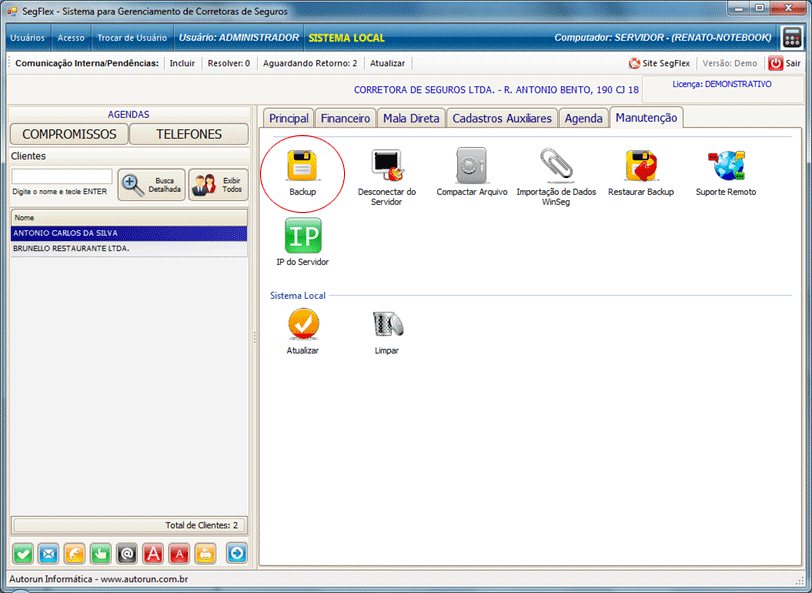Click the orange Atualizar checkmark icon
This screenshot has width=812, height=593.
point(303,324)
